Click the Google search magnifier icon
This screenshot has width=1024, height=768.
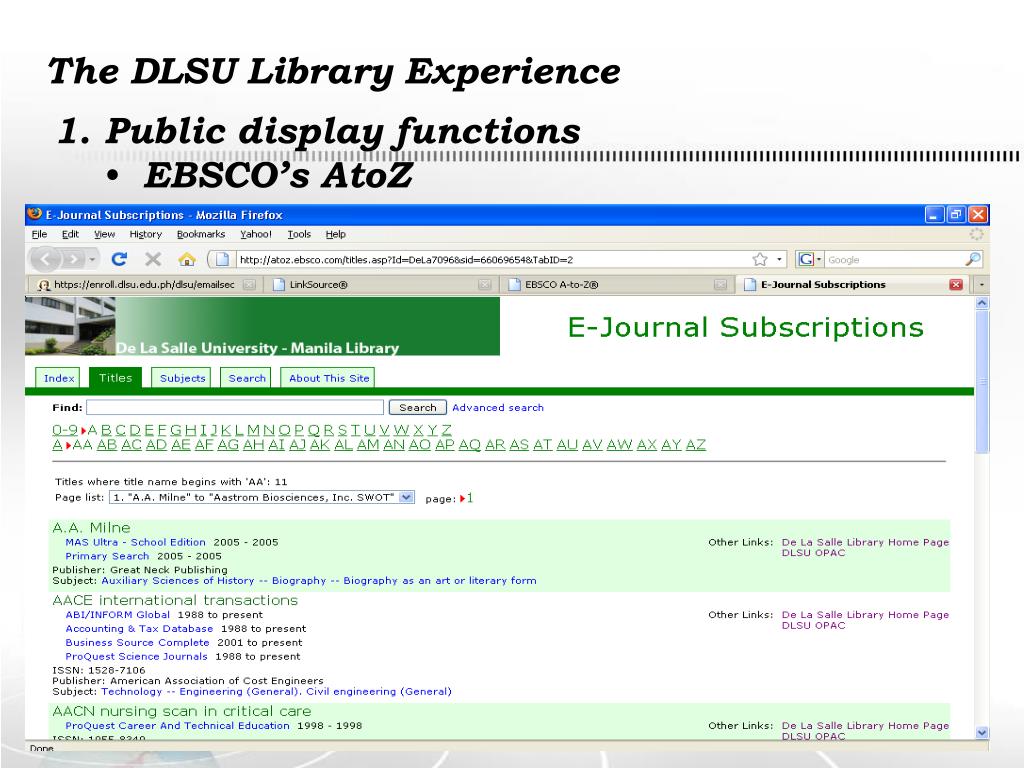click(972, 259)
